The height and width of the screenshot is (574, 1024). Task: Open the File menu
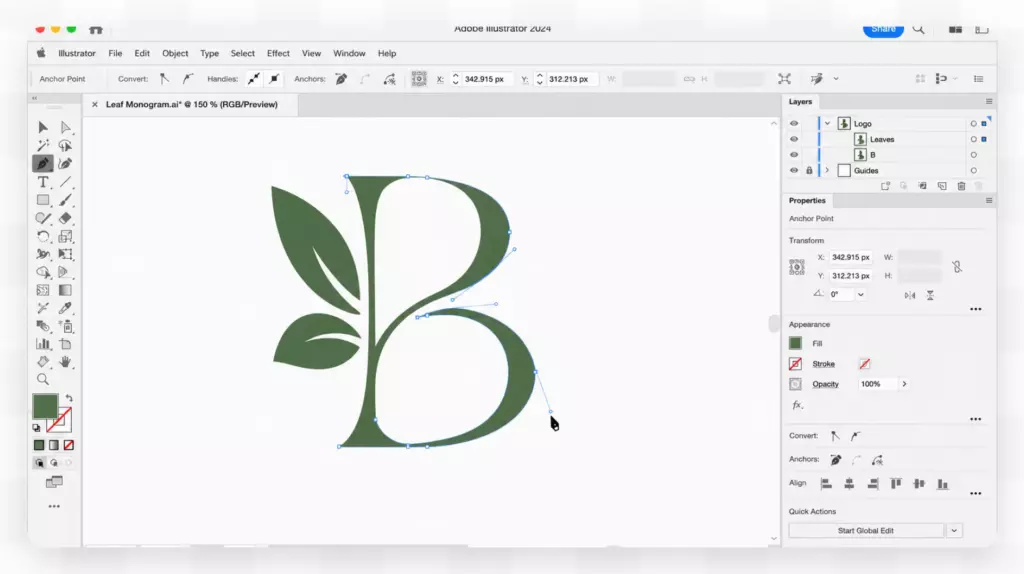(x=115, y=54)
